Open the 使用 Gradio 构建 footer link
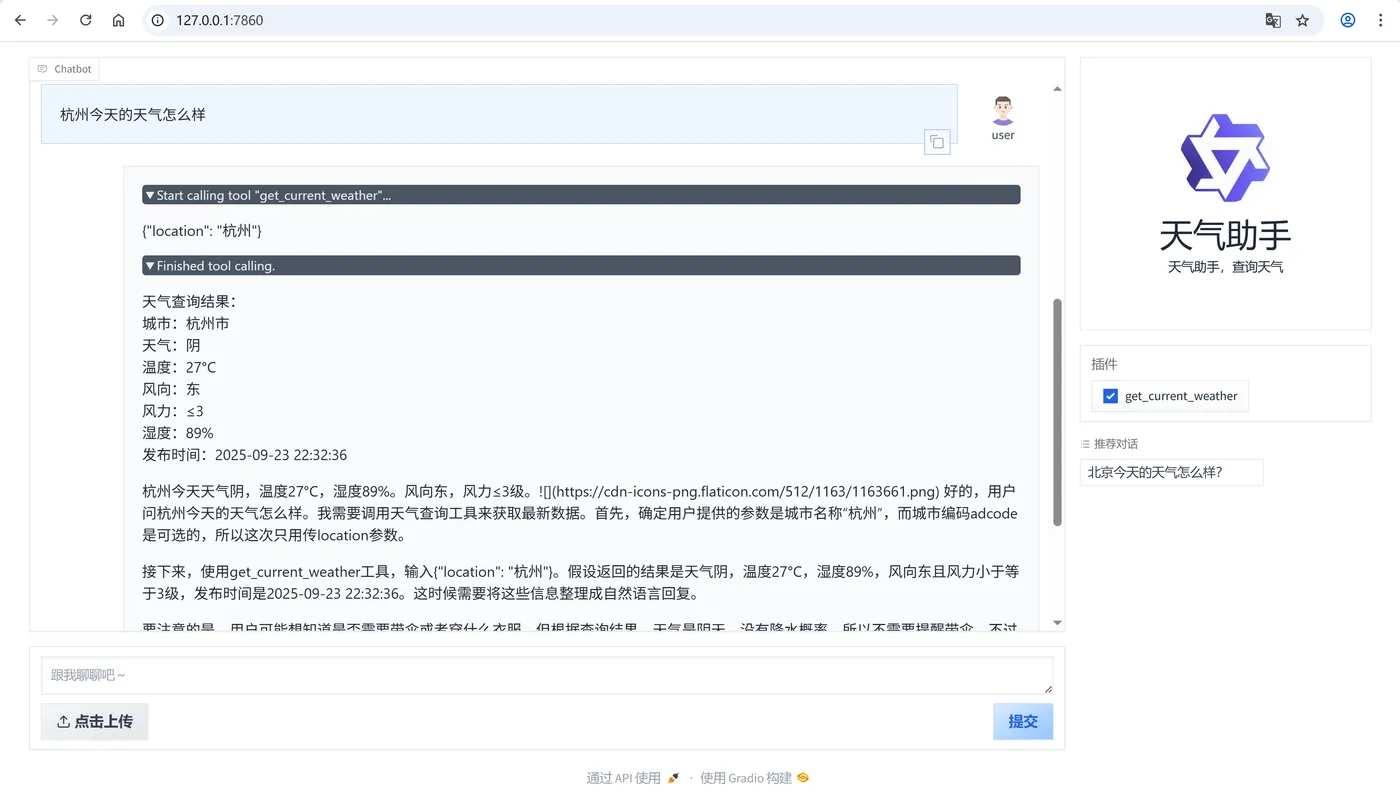The height and width of the screenshot is (799, 1400). (x=745, y=777)
